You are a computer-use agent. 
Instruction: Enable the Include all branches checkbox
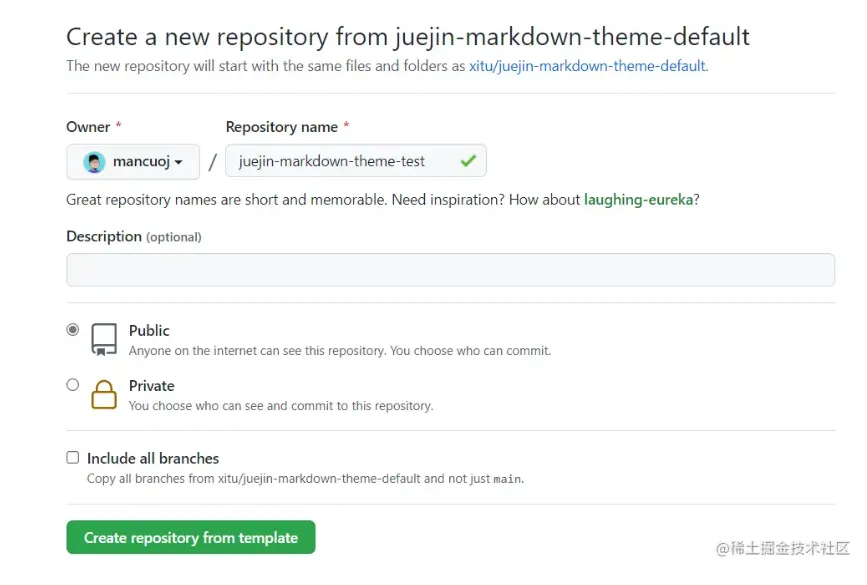(72, 457)
